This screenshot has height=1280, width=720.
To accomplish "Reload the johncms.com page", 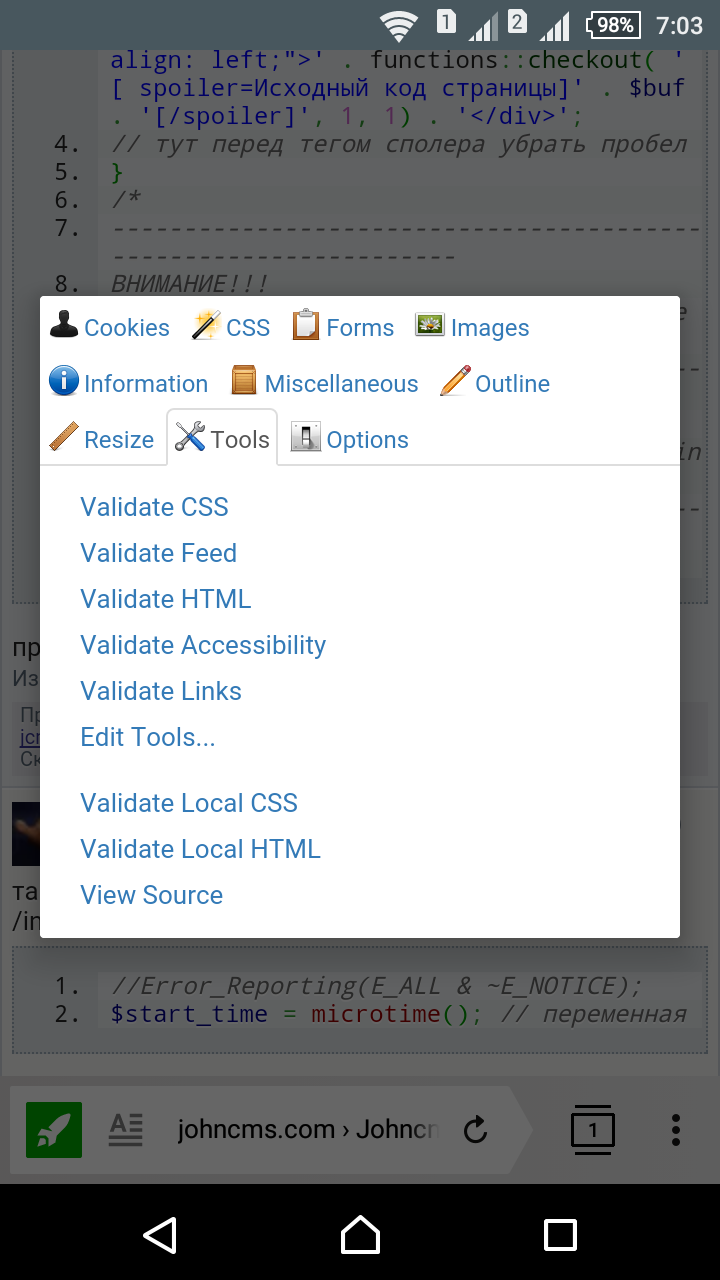I will 476,1130.
